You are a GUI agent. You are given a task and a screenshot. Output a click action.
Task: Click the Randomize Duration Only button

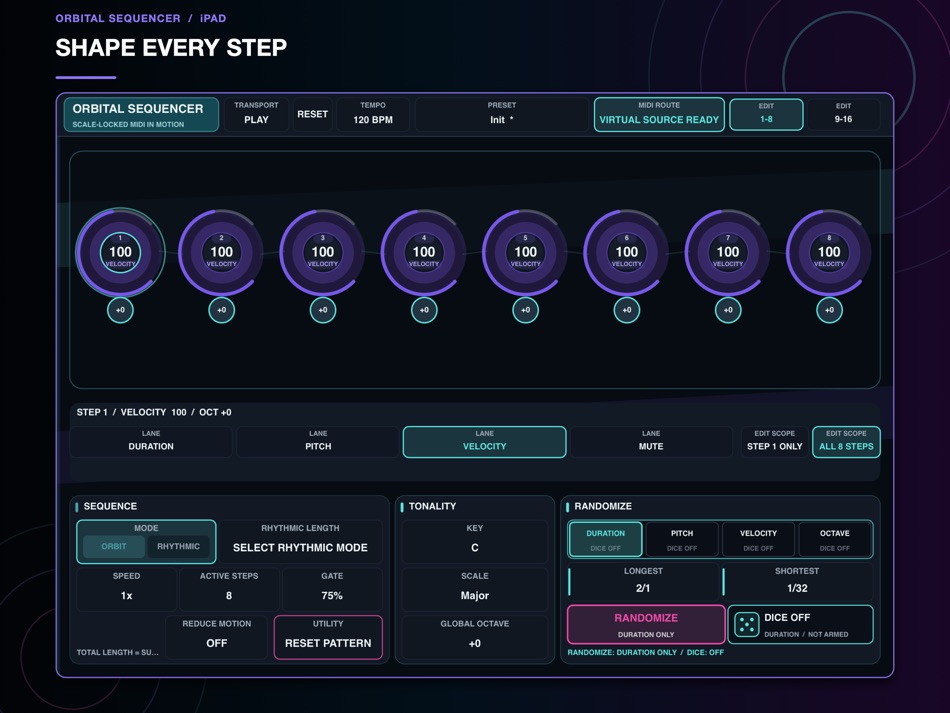[x=646, y=624]
